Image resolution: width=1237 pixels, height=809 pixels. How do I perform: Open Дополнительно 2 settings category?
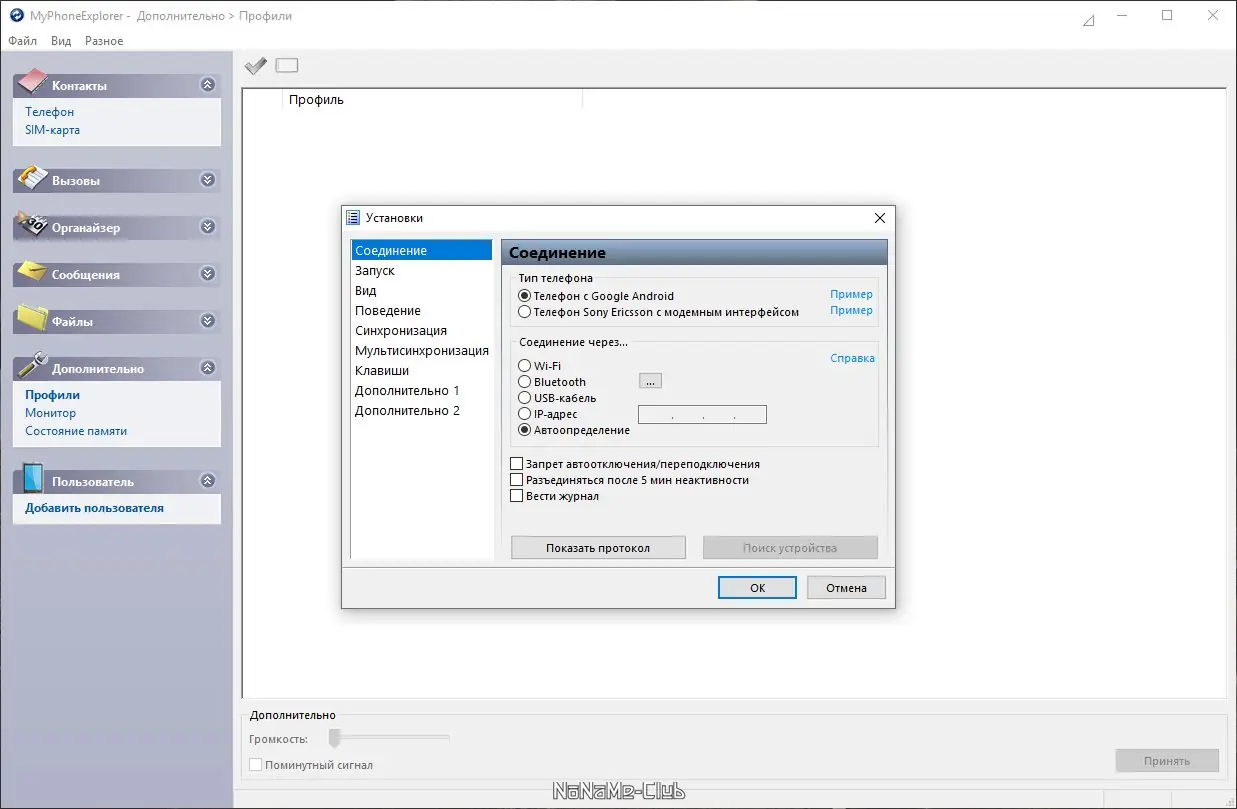click(x=421, y=410)
